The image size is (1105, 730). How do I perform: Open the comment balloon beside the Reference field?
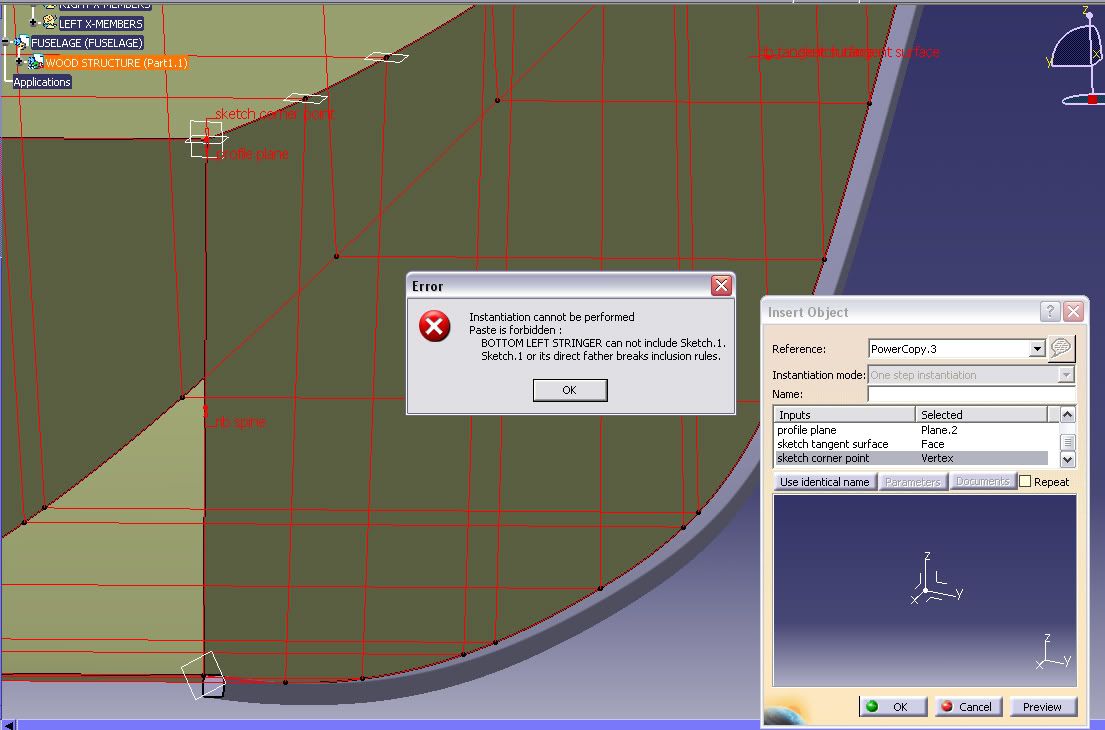1059,349
